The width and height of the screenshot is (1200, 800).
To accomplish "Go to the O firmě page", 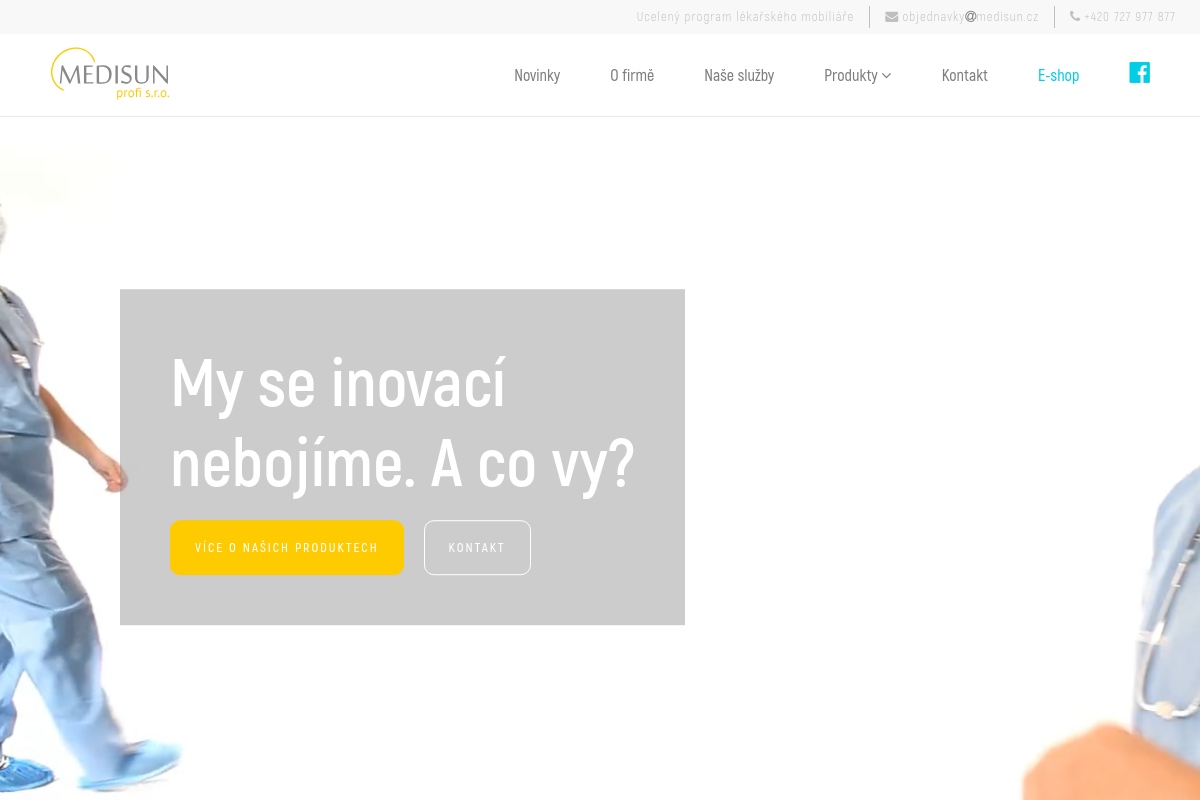I will coord(632,75).
